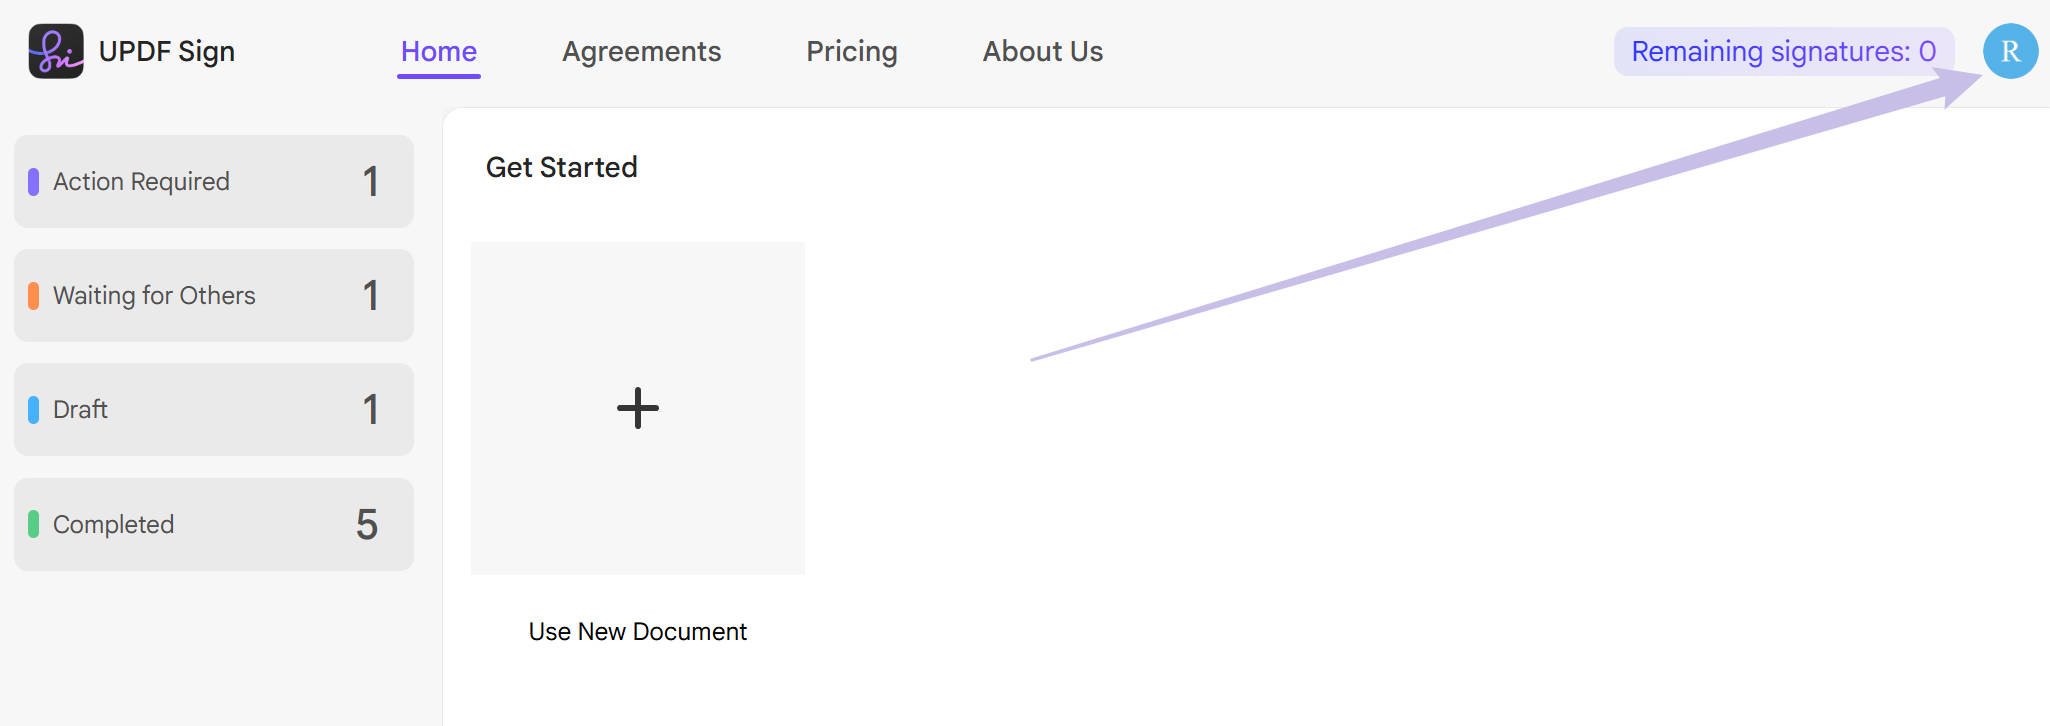Click the blue Draft status marker
Viewport: 2050px width, 726px height.
coord(33,410)
